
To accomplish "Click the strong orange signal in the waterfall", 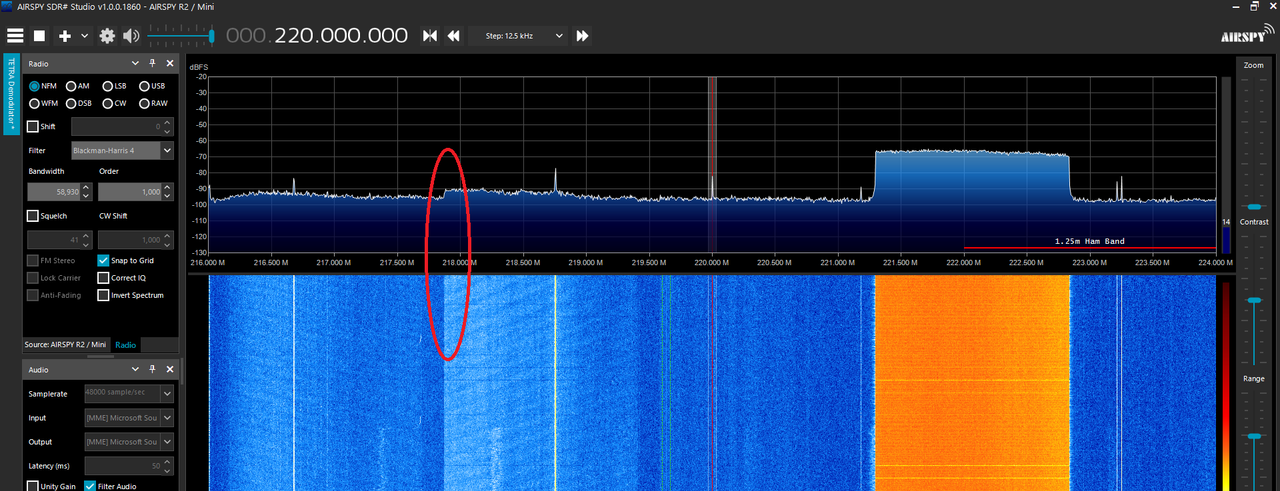I will tap(972, 383).
